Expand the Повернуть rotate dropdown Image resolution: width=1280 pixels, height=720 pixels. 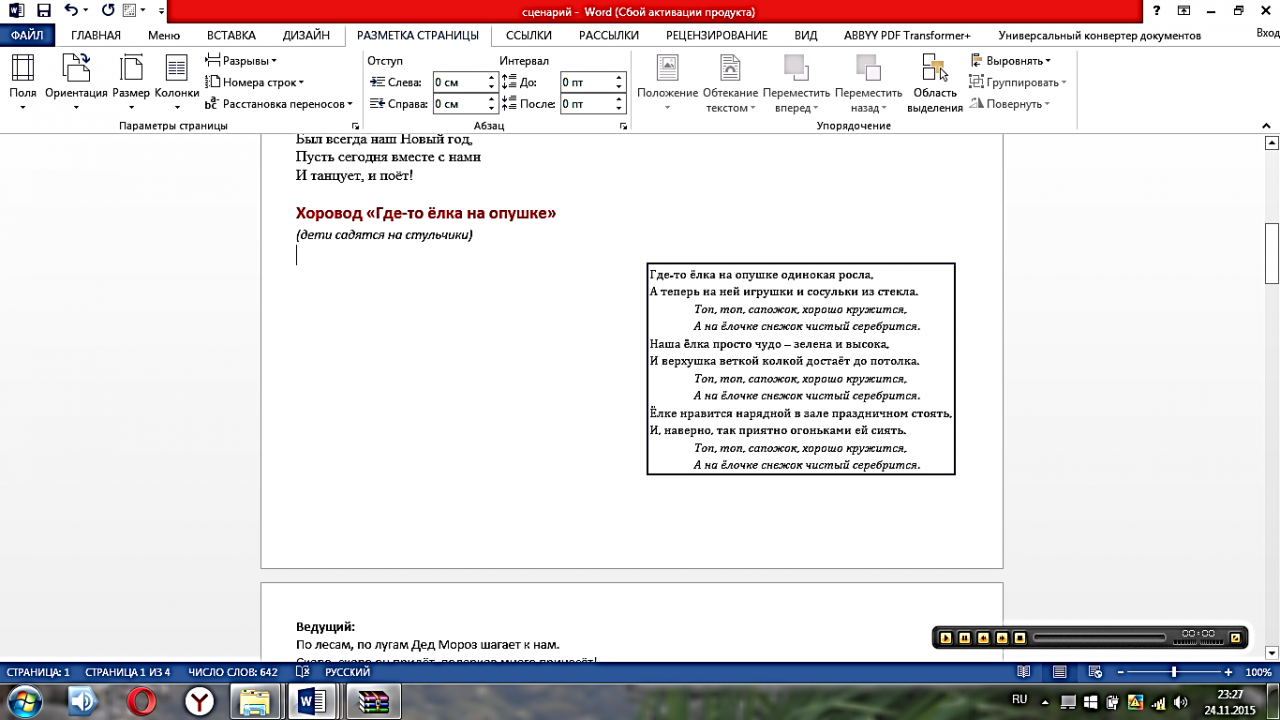coord(1011,104)
